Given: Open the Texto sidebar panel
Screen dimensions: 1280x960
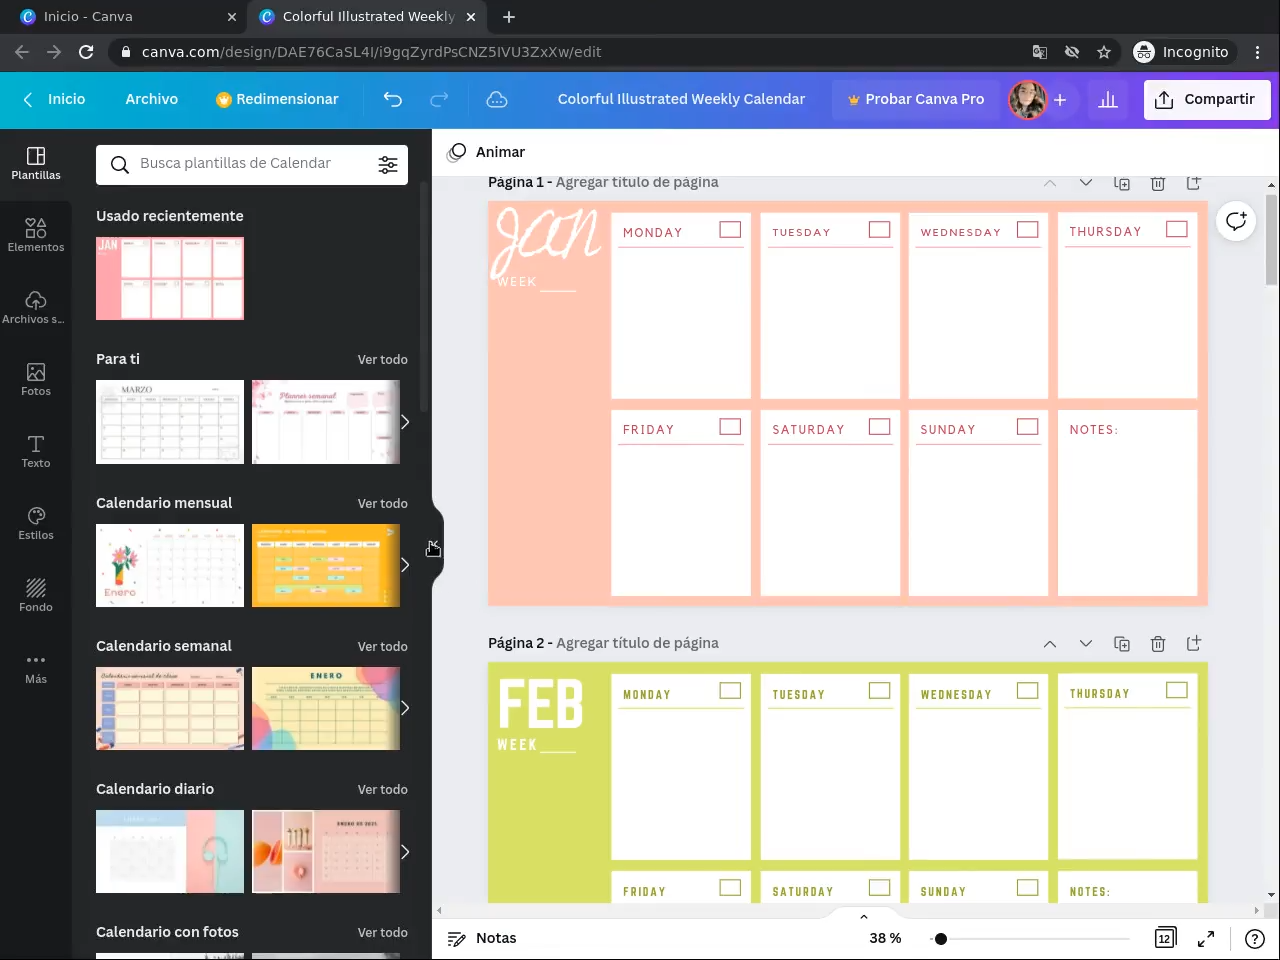Looking at the screenshot, I should [x=36, y=451].
